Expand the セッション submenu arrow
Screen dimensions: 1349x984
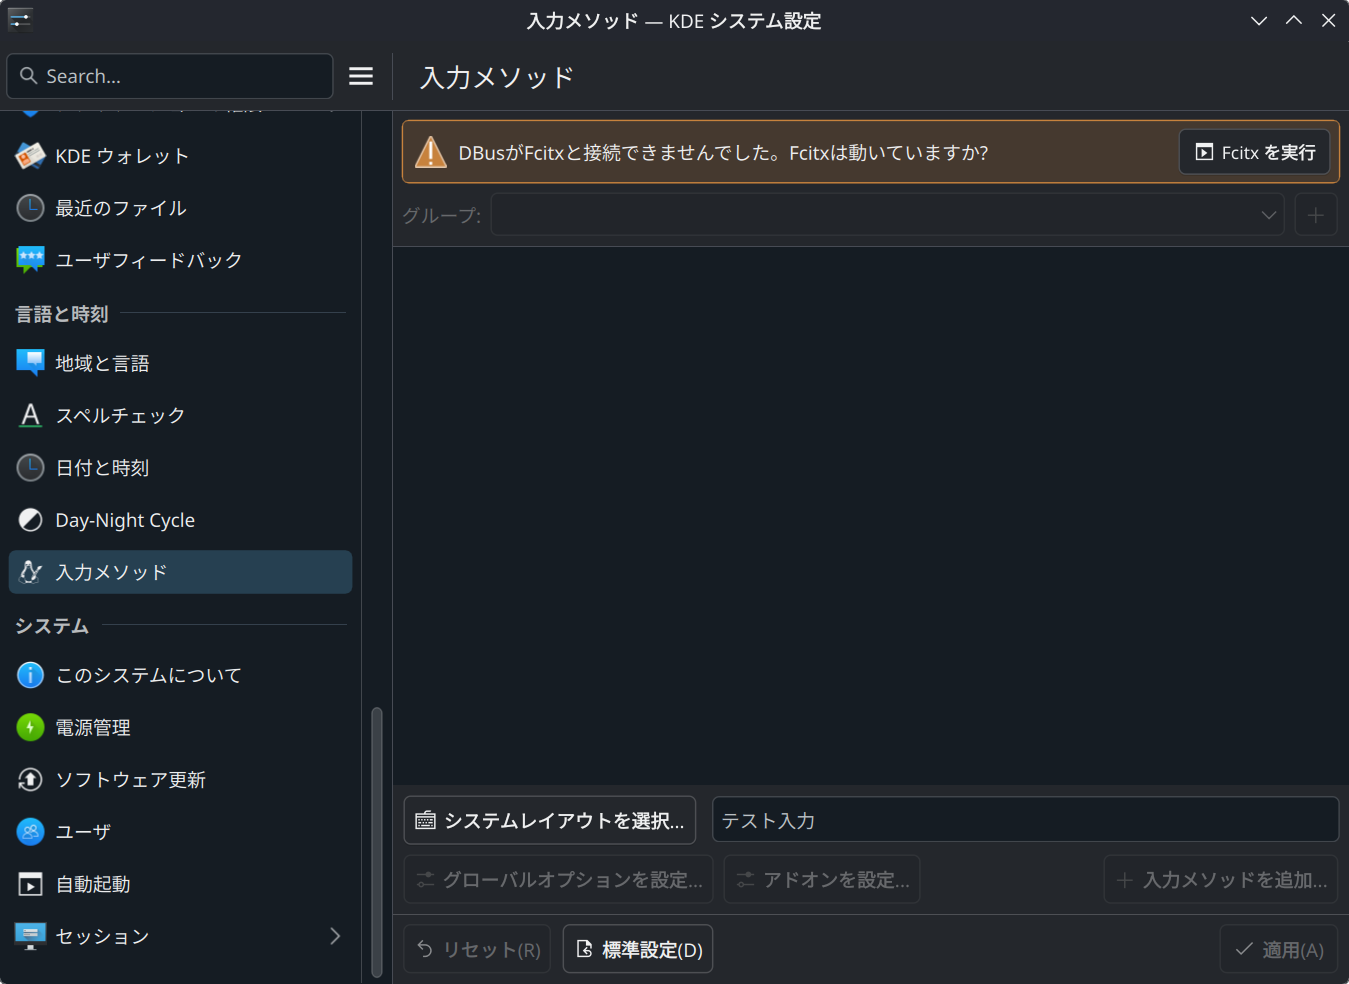click(x=335, y=936)
